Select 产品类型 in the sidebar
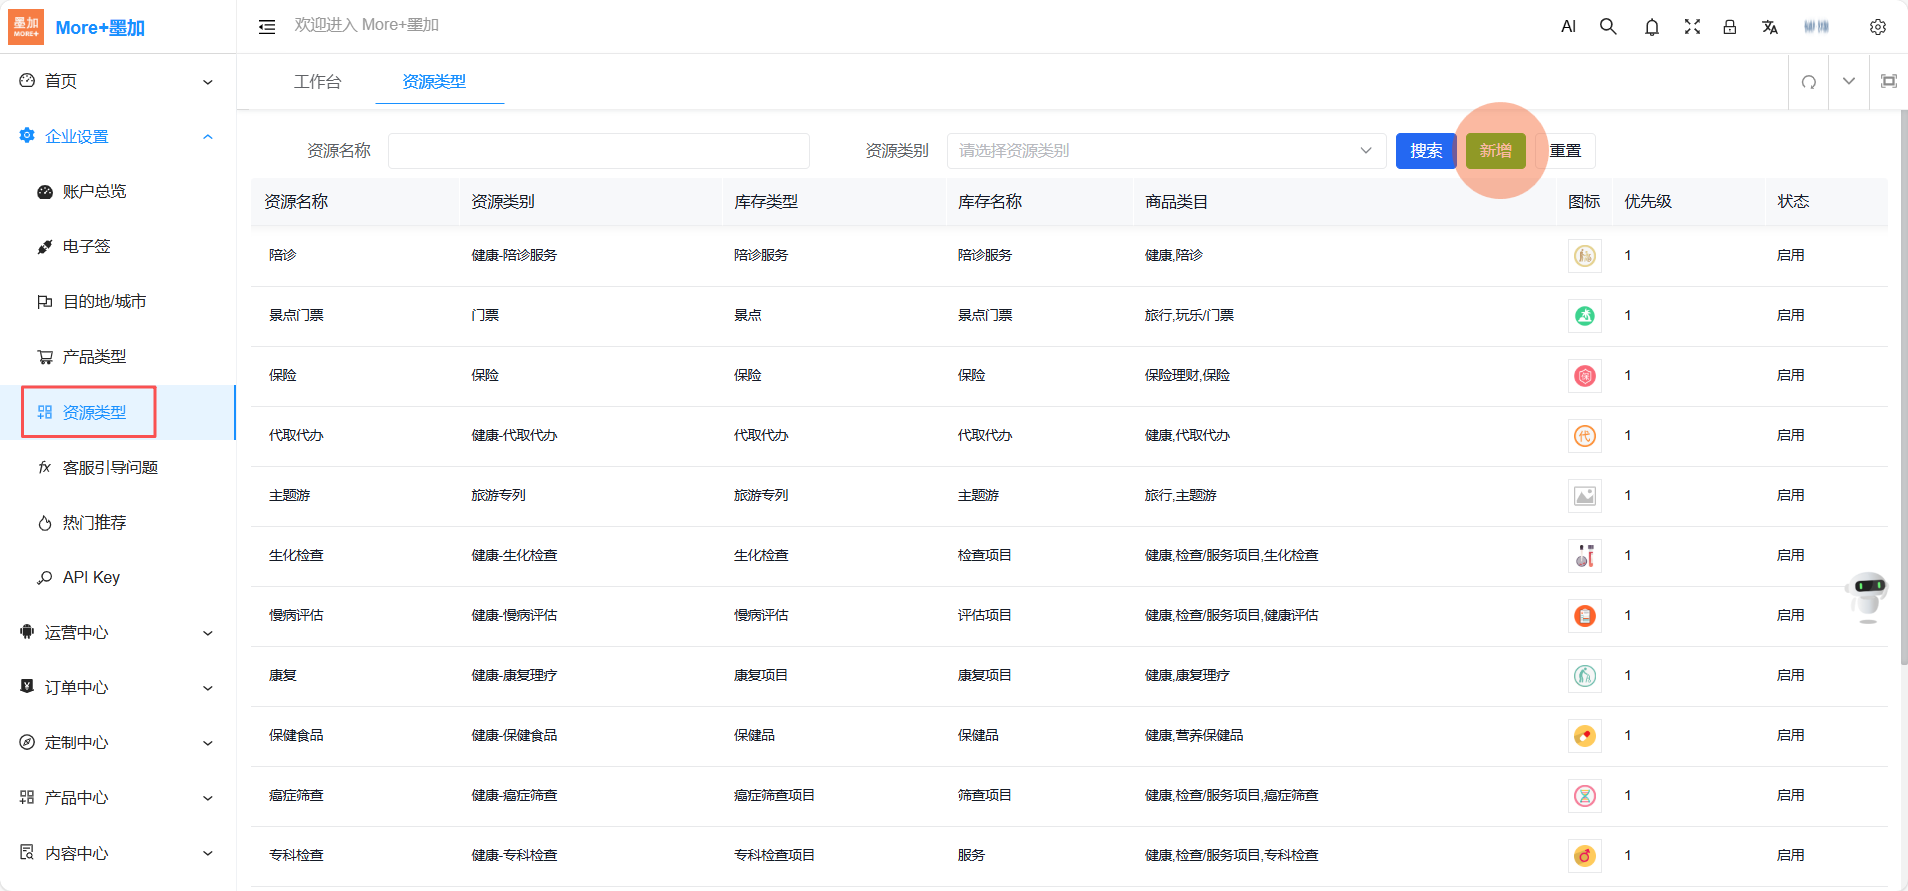1908x891 pixels. (94, 357)
